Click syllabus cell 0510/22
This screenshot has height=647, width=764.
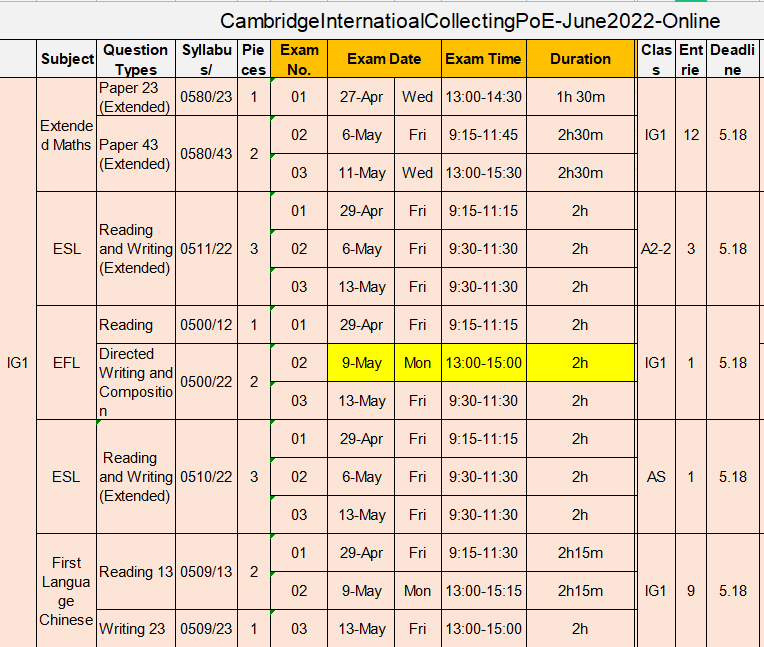tap(207, 477)
